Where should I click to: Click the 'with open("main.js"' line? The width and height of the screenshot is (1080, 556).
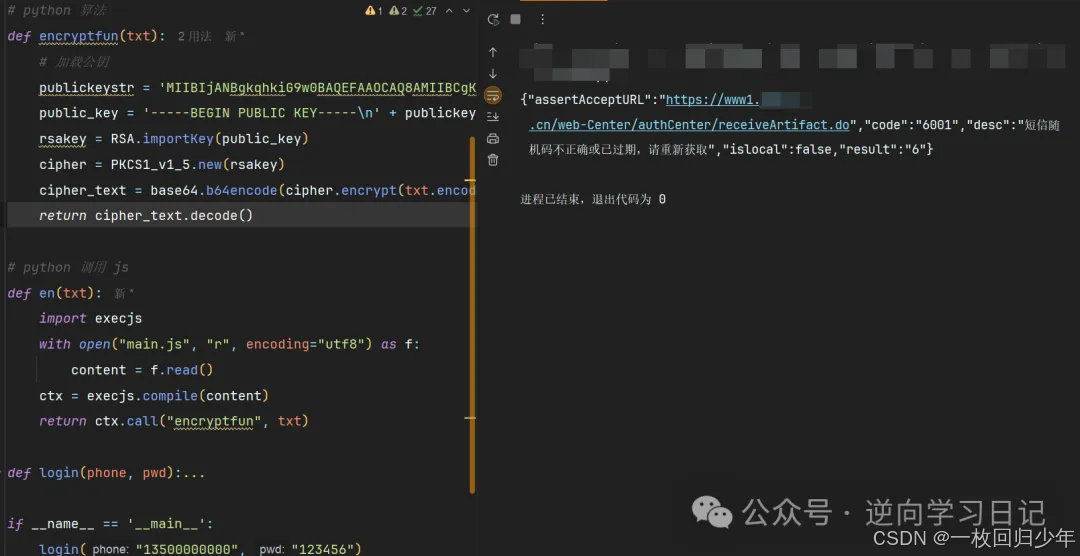(x=229, y=344)
